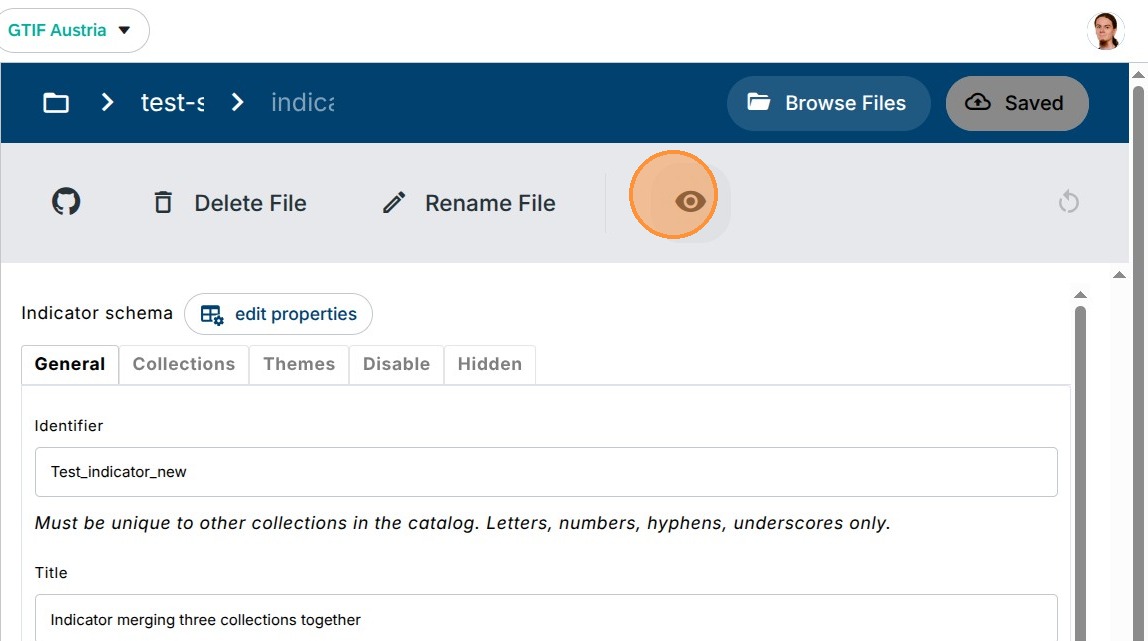The width and height of the screenshot is (1148, 641).
Task: Open the Disable tab
Action: (396, 364)
